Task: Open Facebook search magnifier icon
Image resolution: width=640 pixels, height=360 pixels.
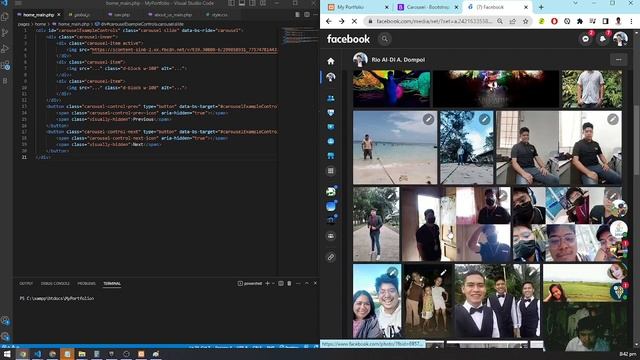Action: click(384, 39)
